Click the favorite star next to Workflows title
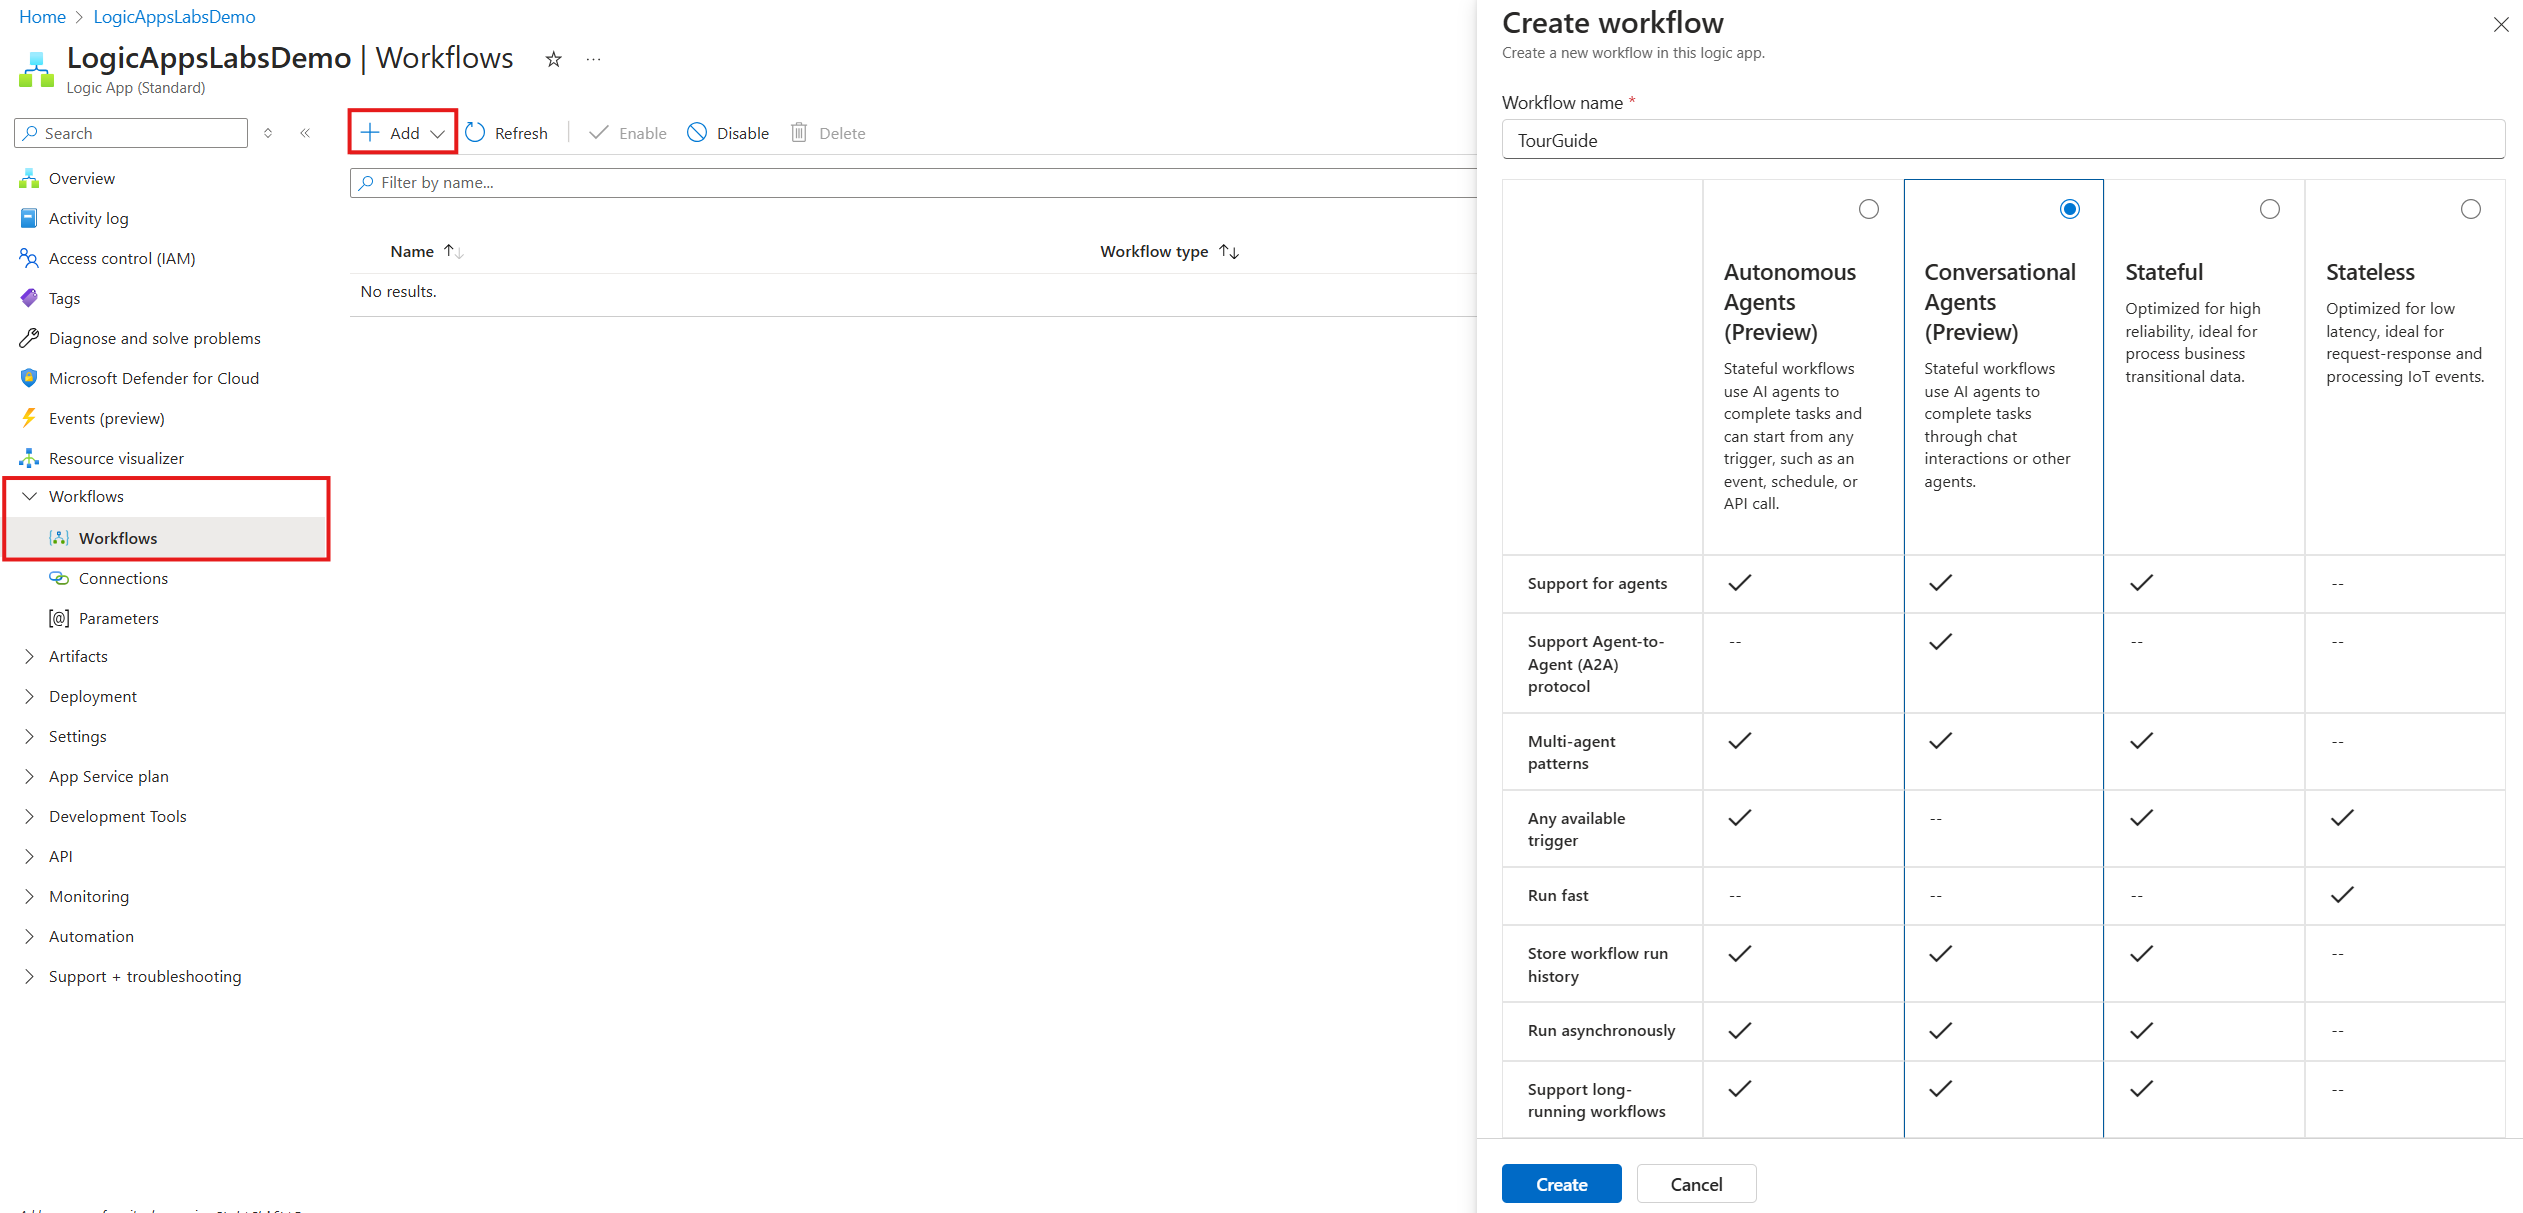 tap(553, 58)
